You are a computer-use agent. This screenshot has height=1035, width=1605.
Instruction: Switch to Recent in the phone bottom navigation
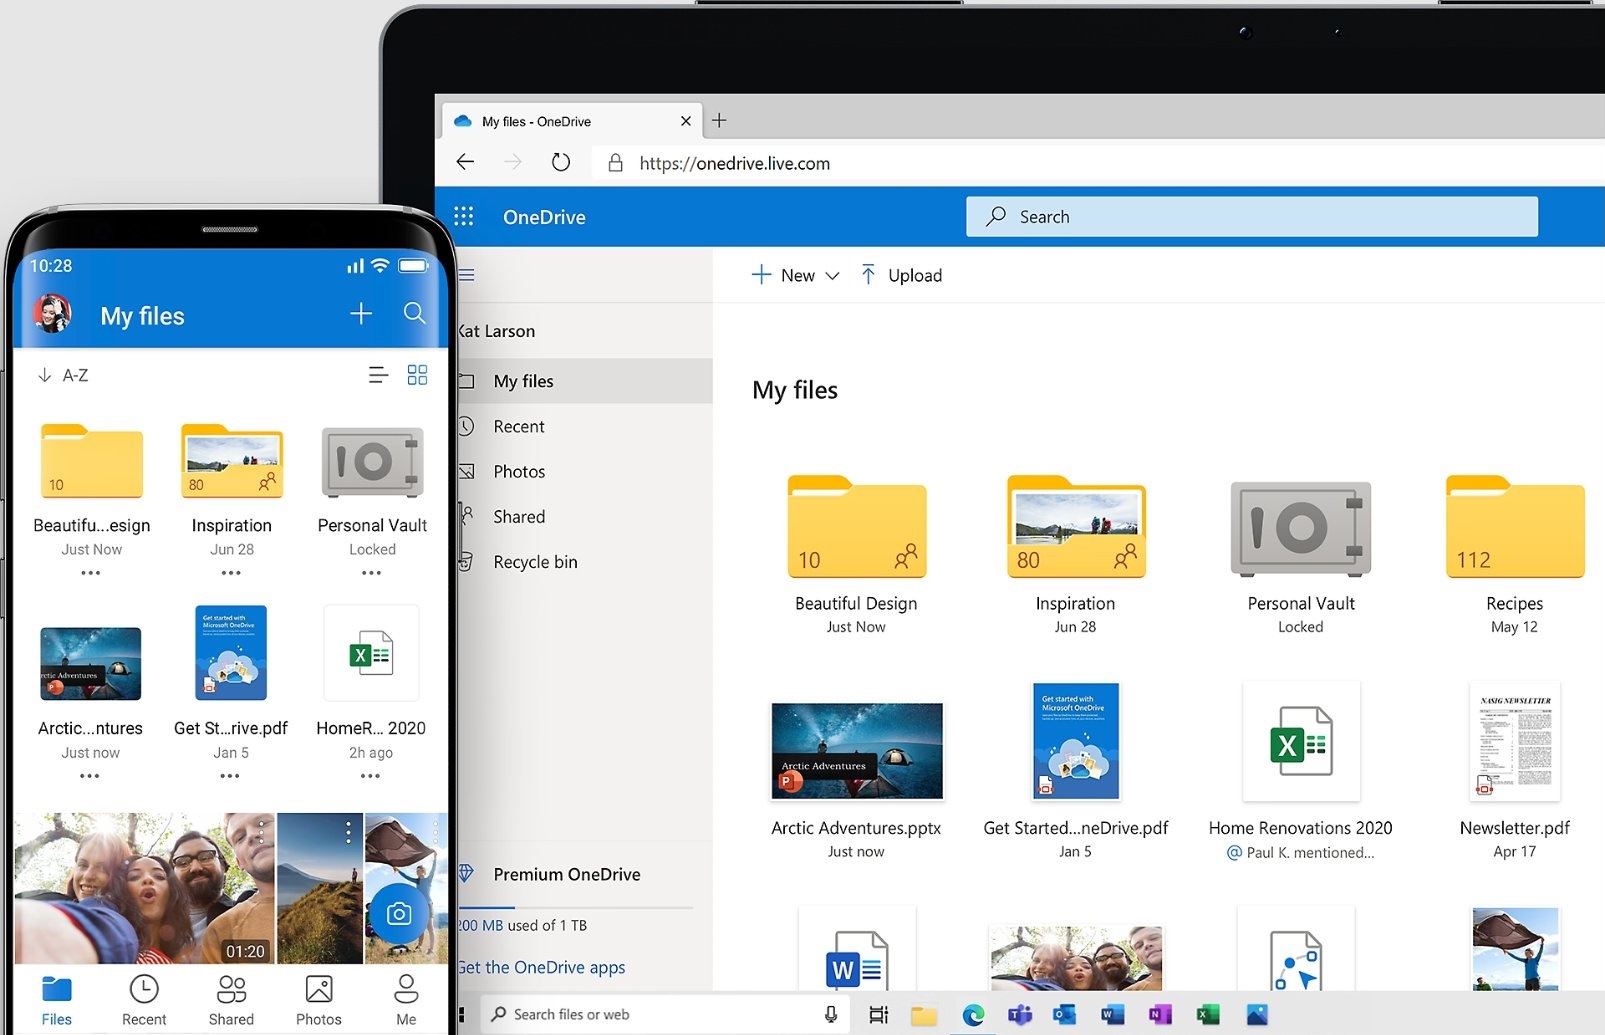pos(143,998)
